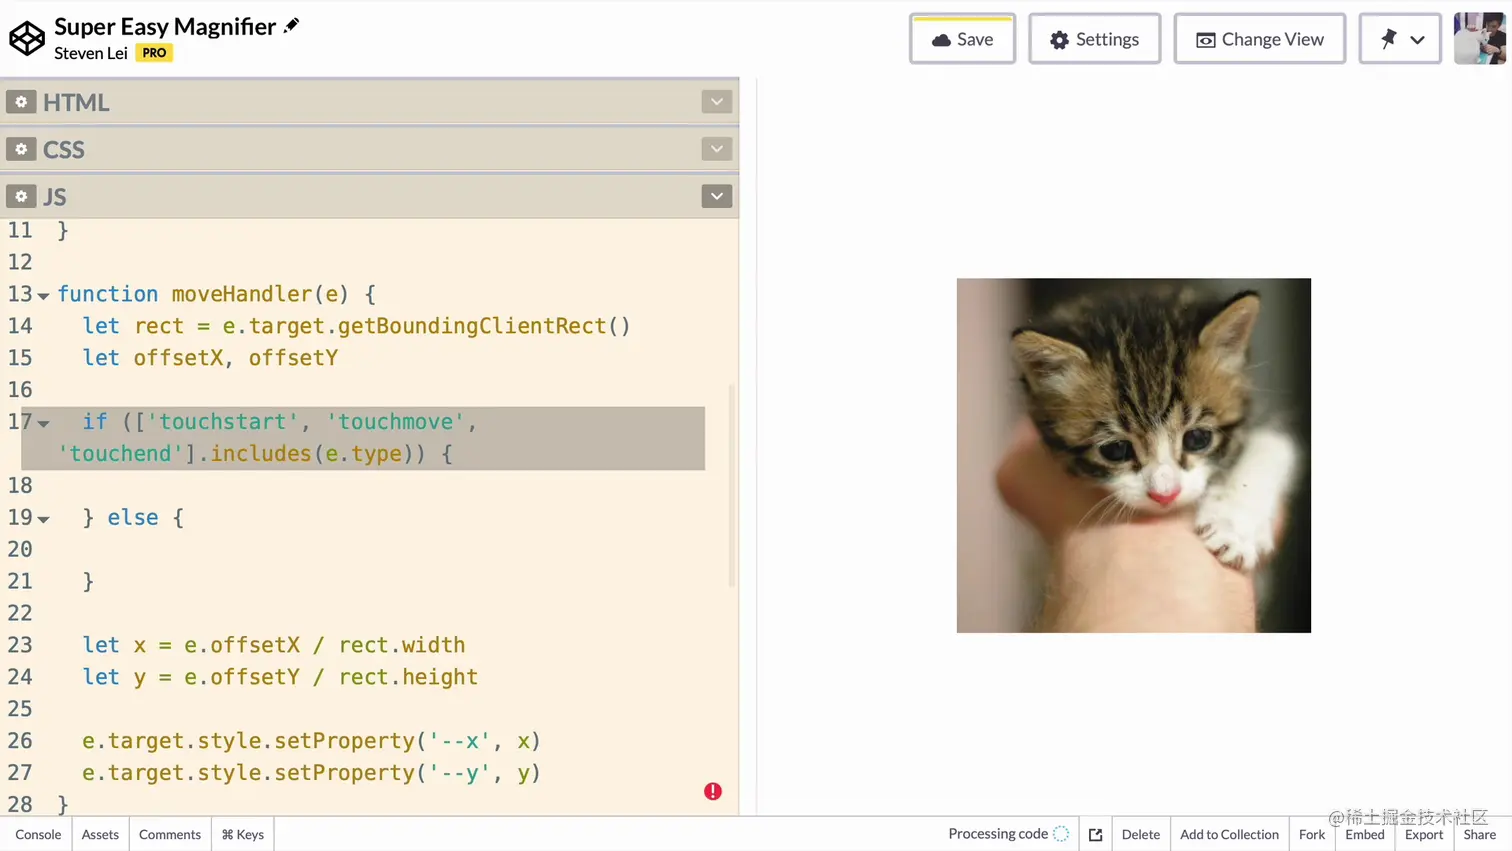Edit the pen title with pencil icon
This screenshot has width=1512, height=851.
291,26
